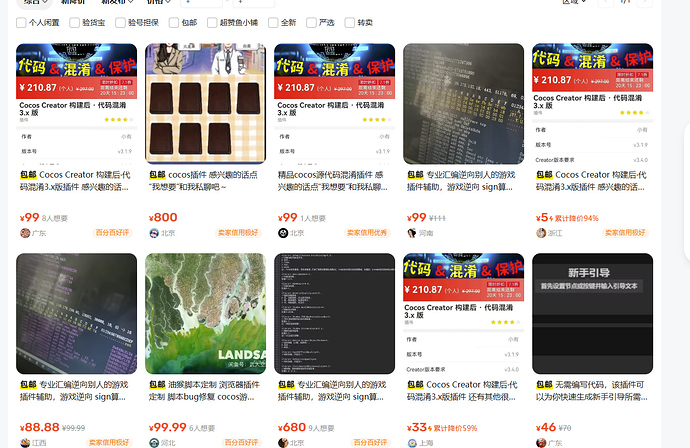Viewport: 690px width, 448px height.
Task: Open the monitor hex-dump thumbnail above 河南 listing
Action: pos(463,103)
